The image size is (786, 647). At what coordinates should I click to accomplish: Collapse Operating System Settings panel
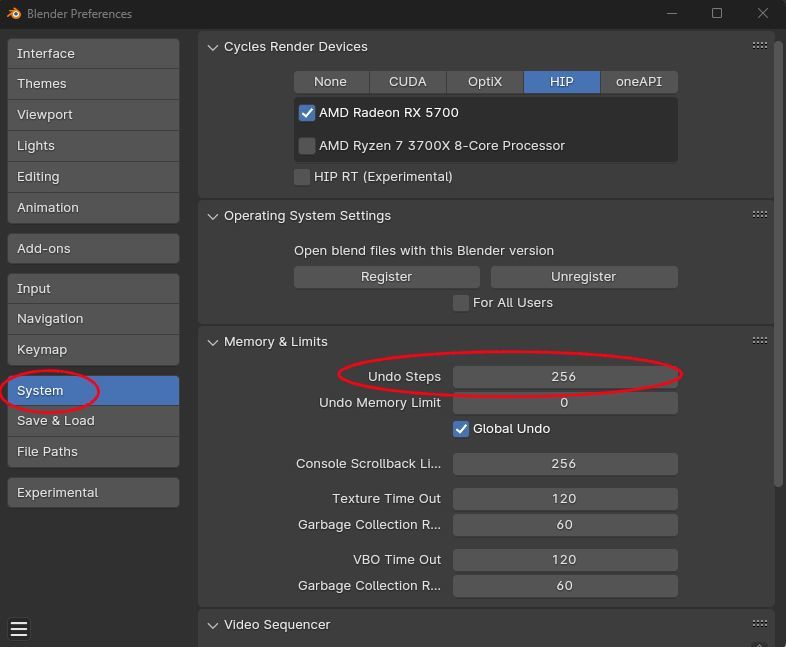[x=213, y=217]
